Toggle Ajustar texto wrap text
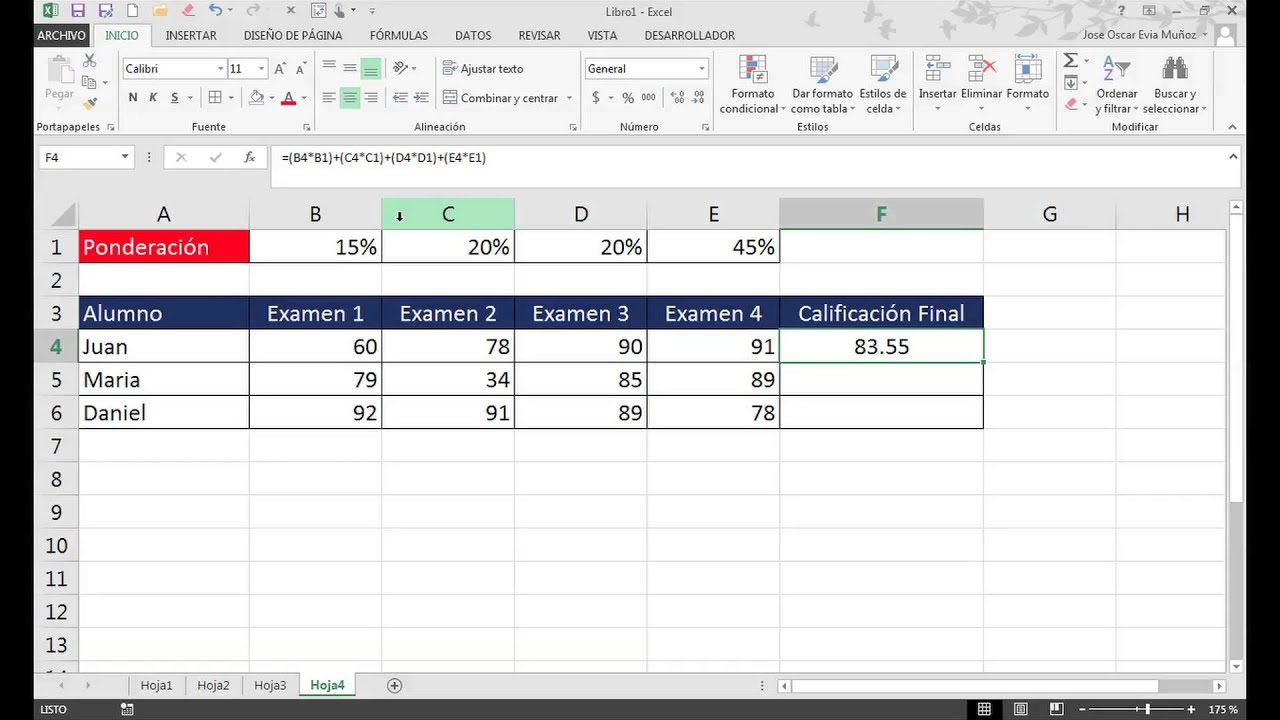This screenshot has height=720, width=1280. 483,69
